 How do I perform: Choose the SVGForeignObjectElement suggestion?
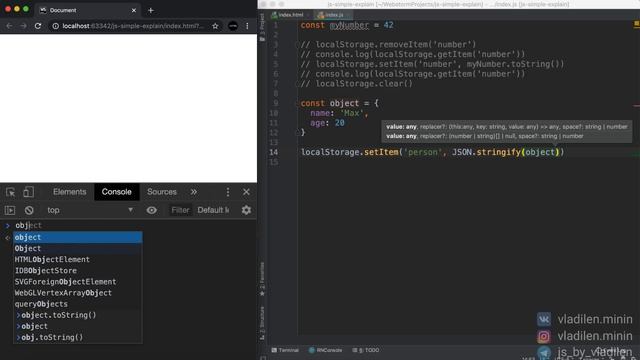[78, 282]
